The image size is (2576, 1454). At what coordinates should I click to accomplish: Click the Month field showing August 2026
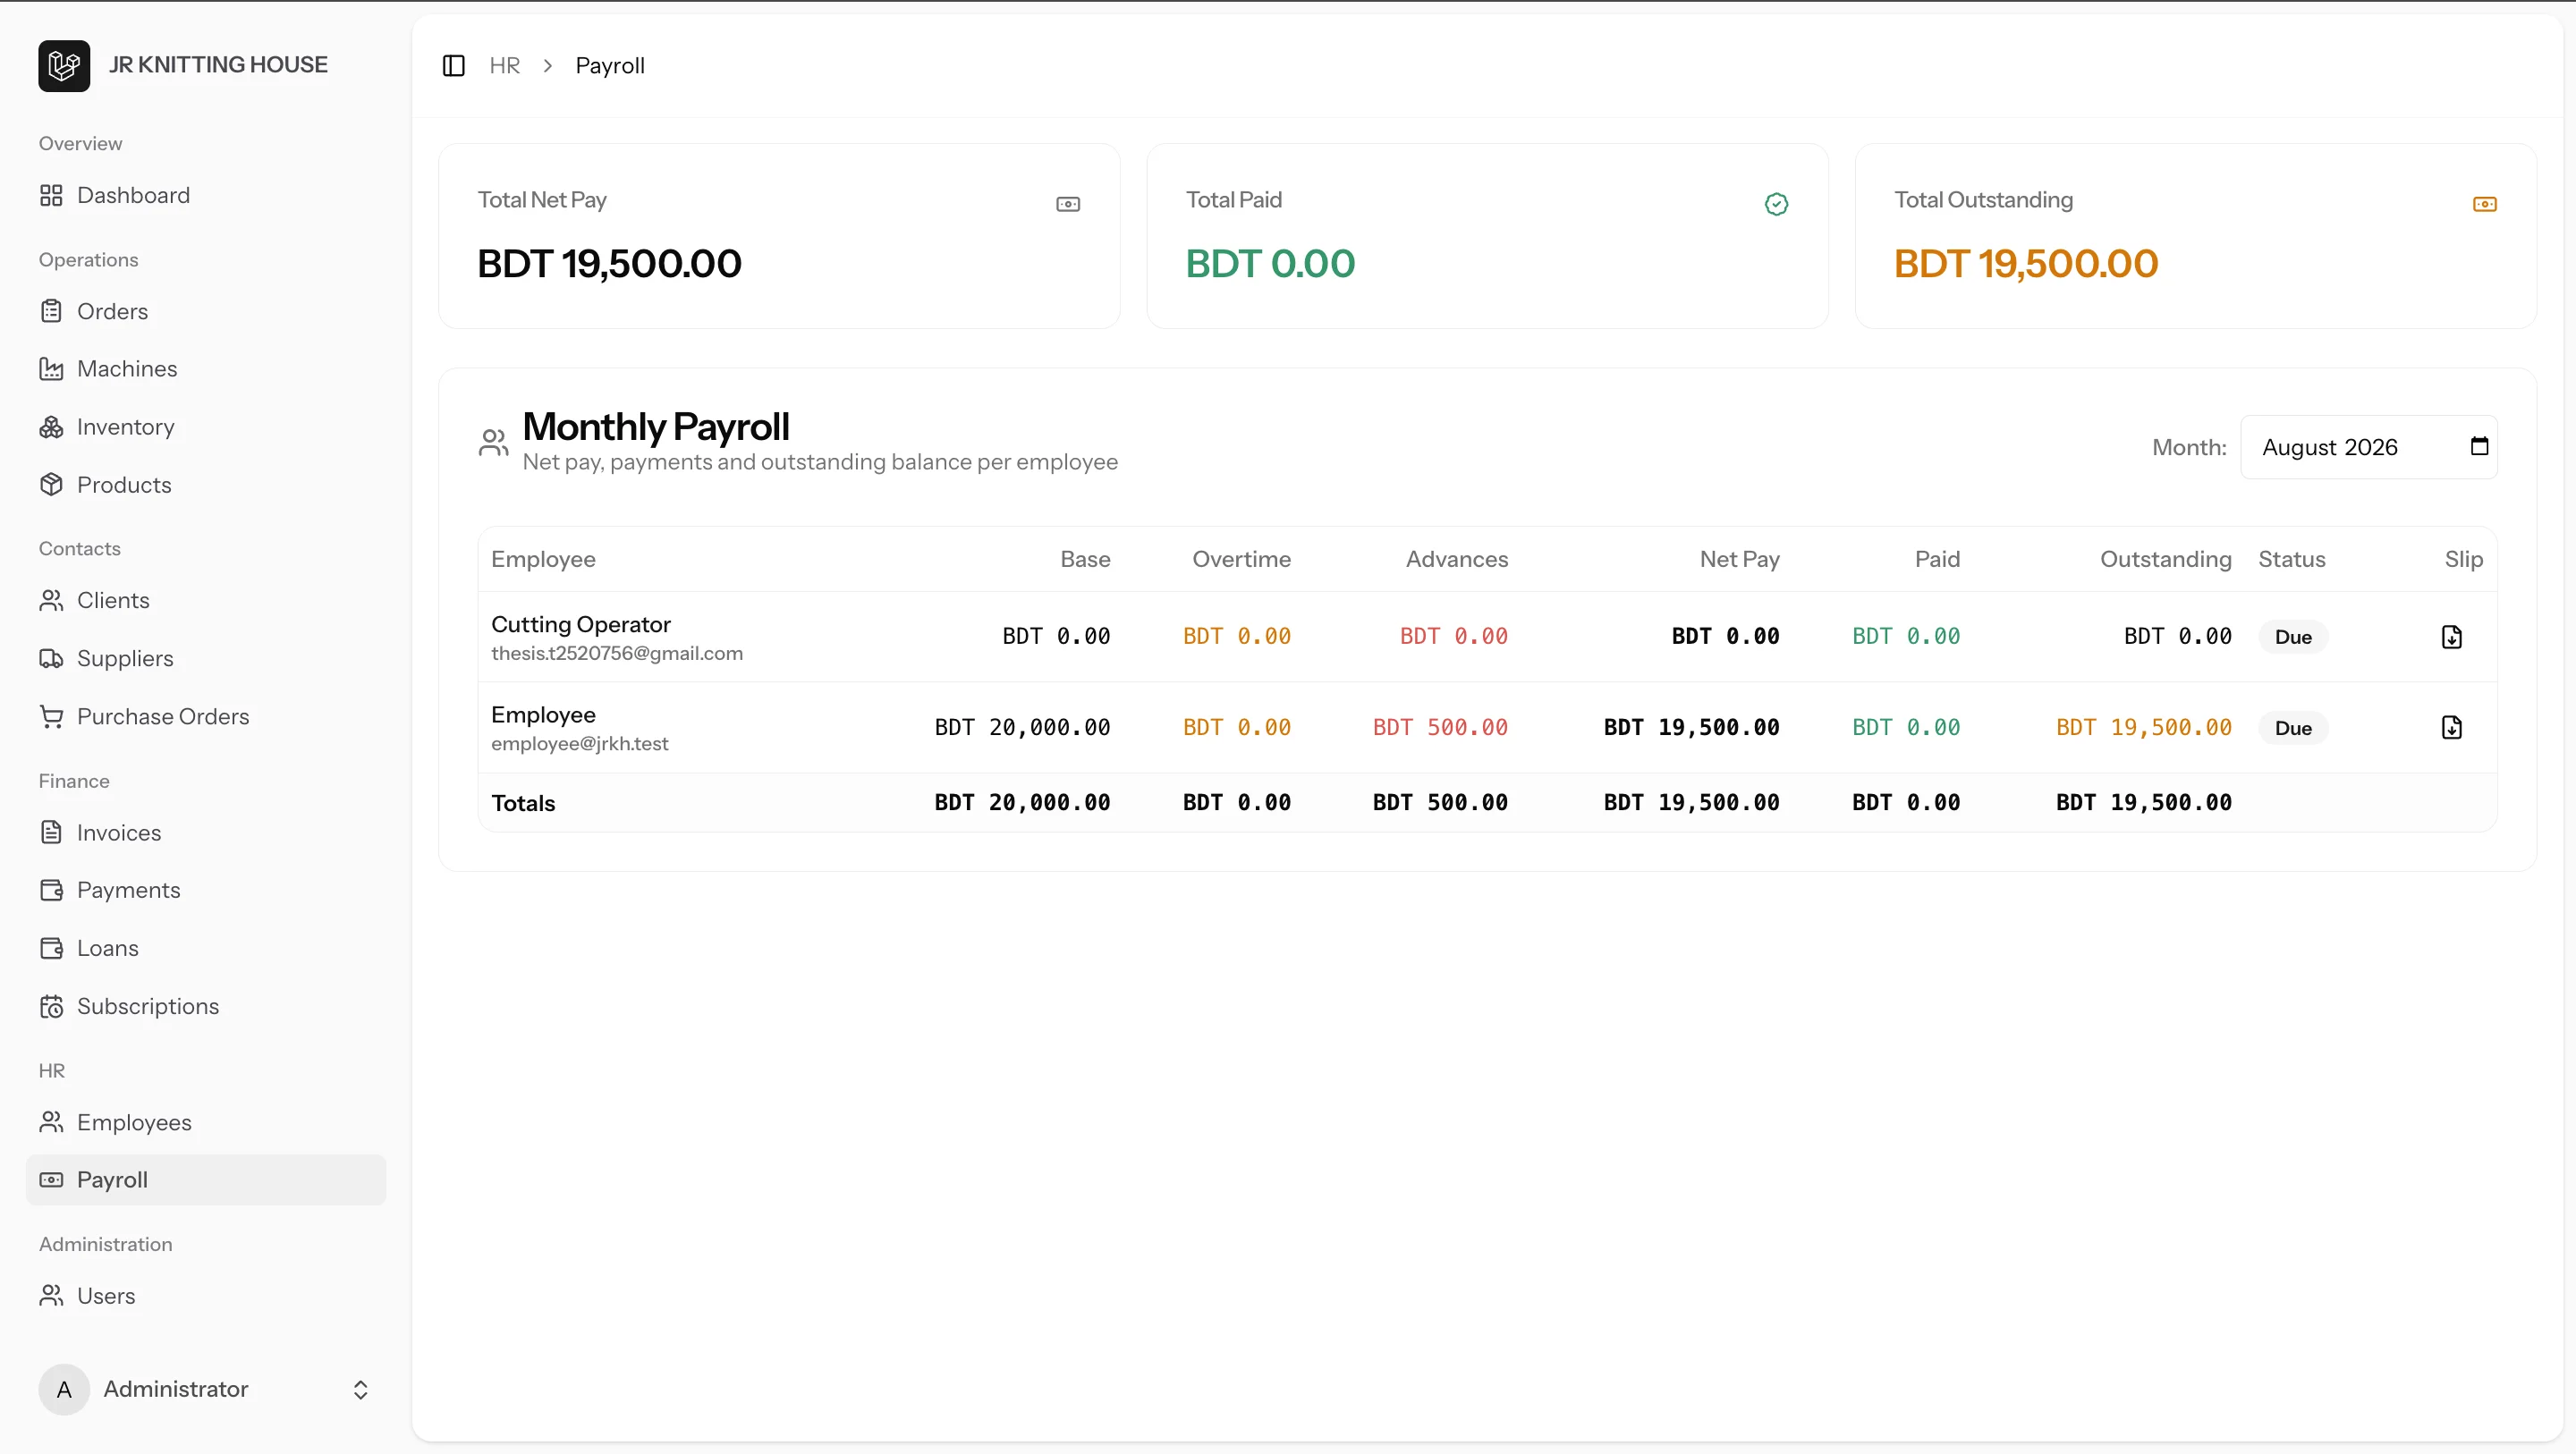click(2368, 447)
